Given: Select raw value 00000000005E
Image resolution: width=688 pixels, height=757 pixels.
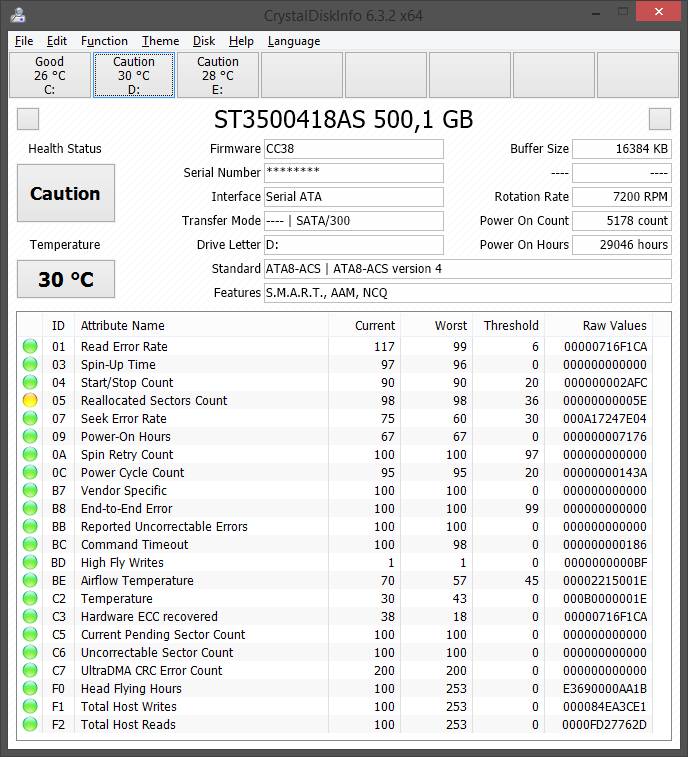Looking at the screenshot, I should point(605,401).
